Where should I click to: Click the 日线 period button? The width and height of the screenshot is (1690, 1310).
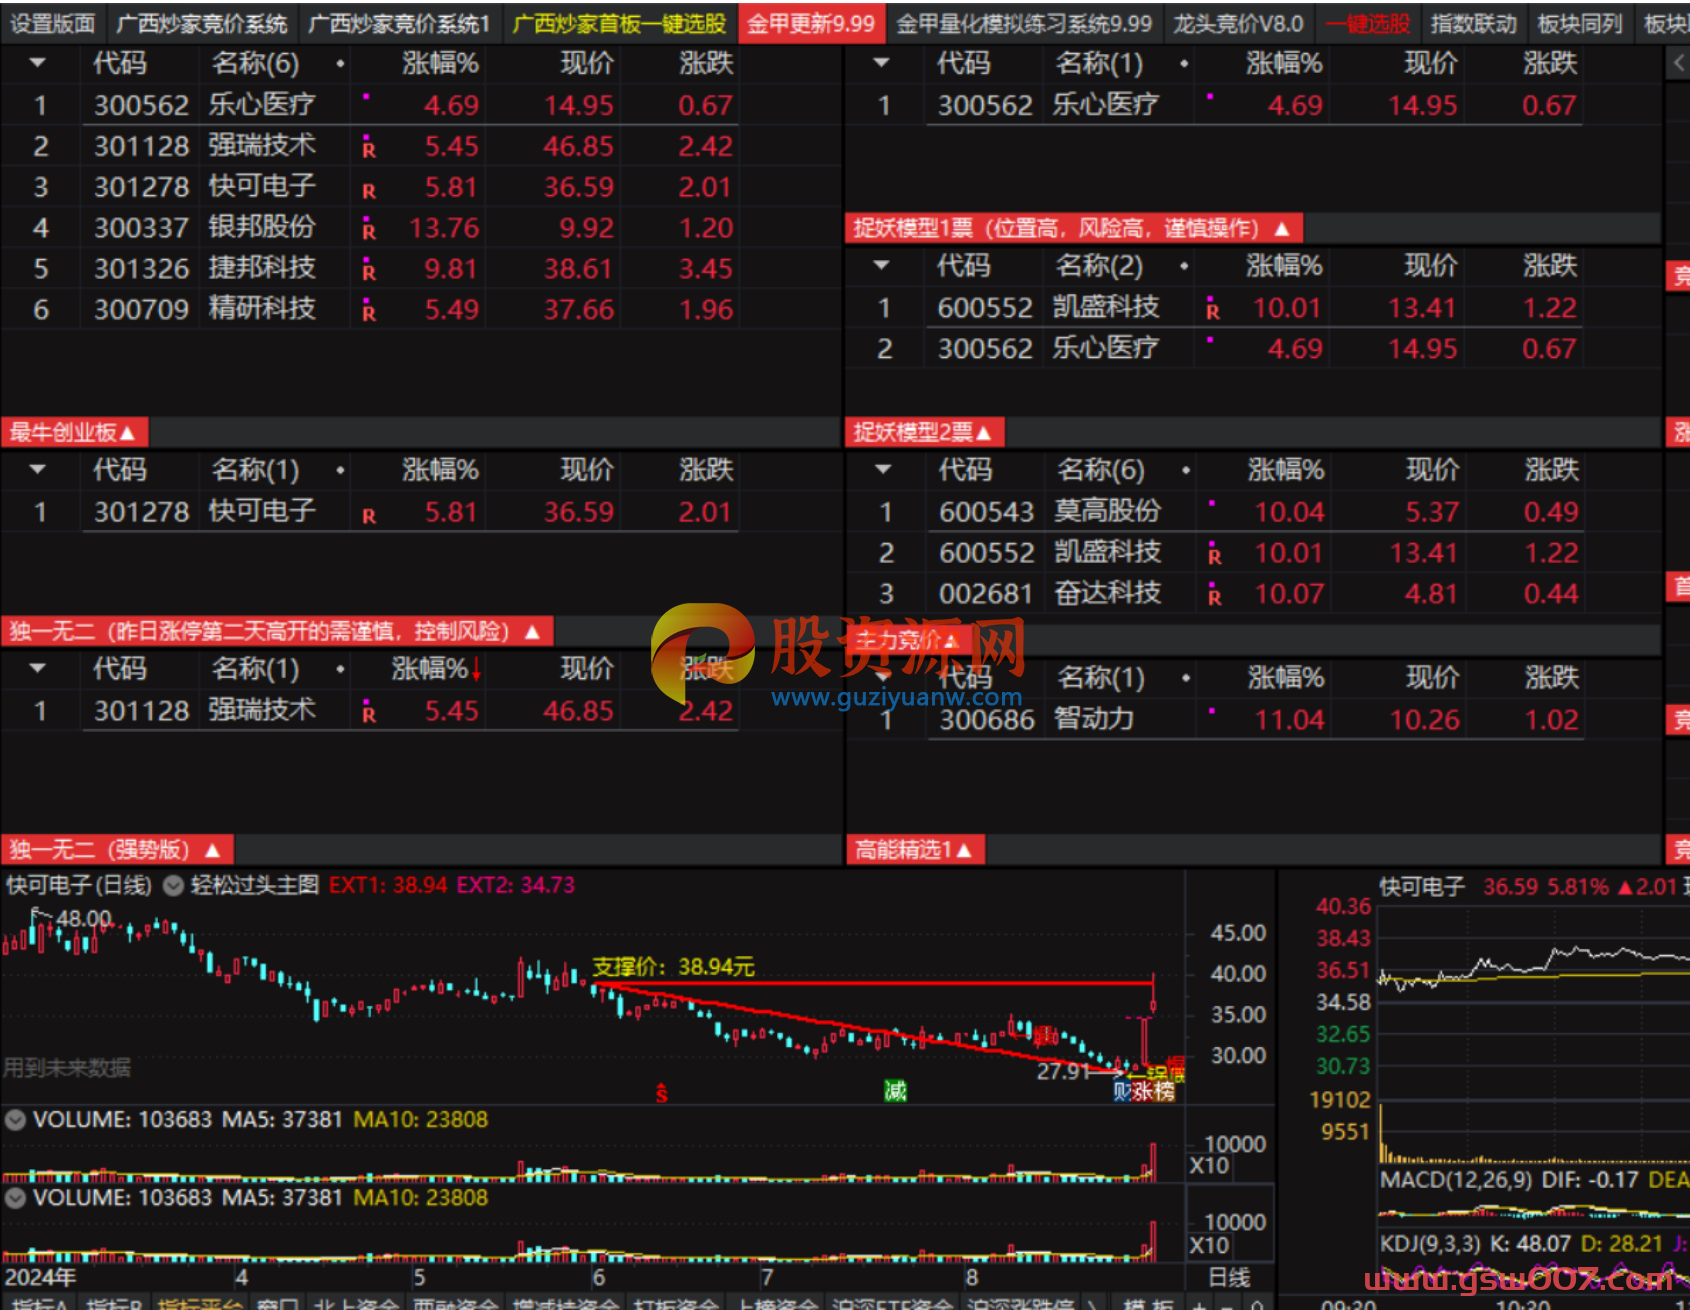1228,1277
